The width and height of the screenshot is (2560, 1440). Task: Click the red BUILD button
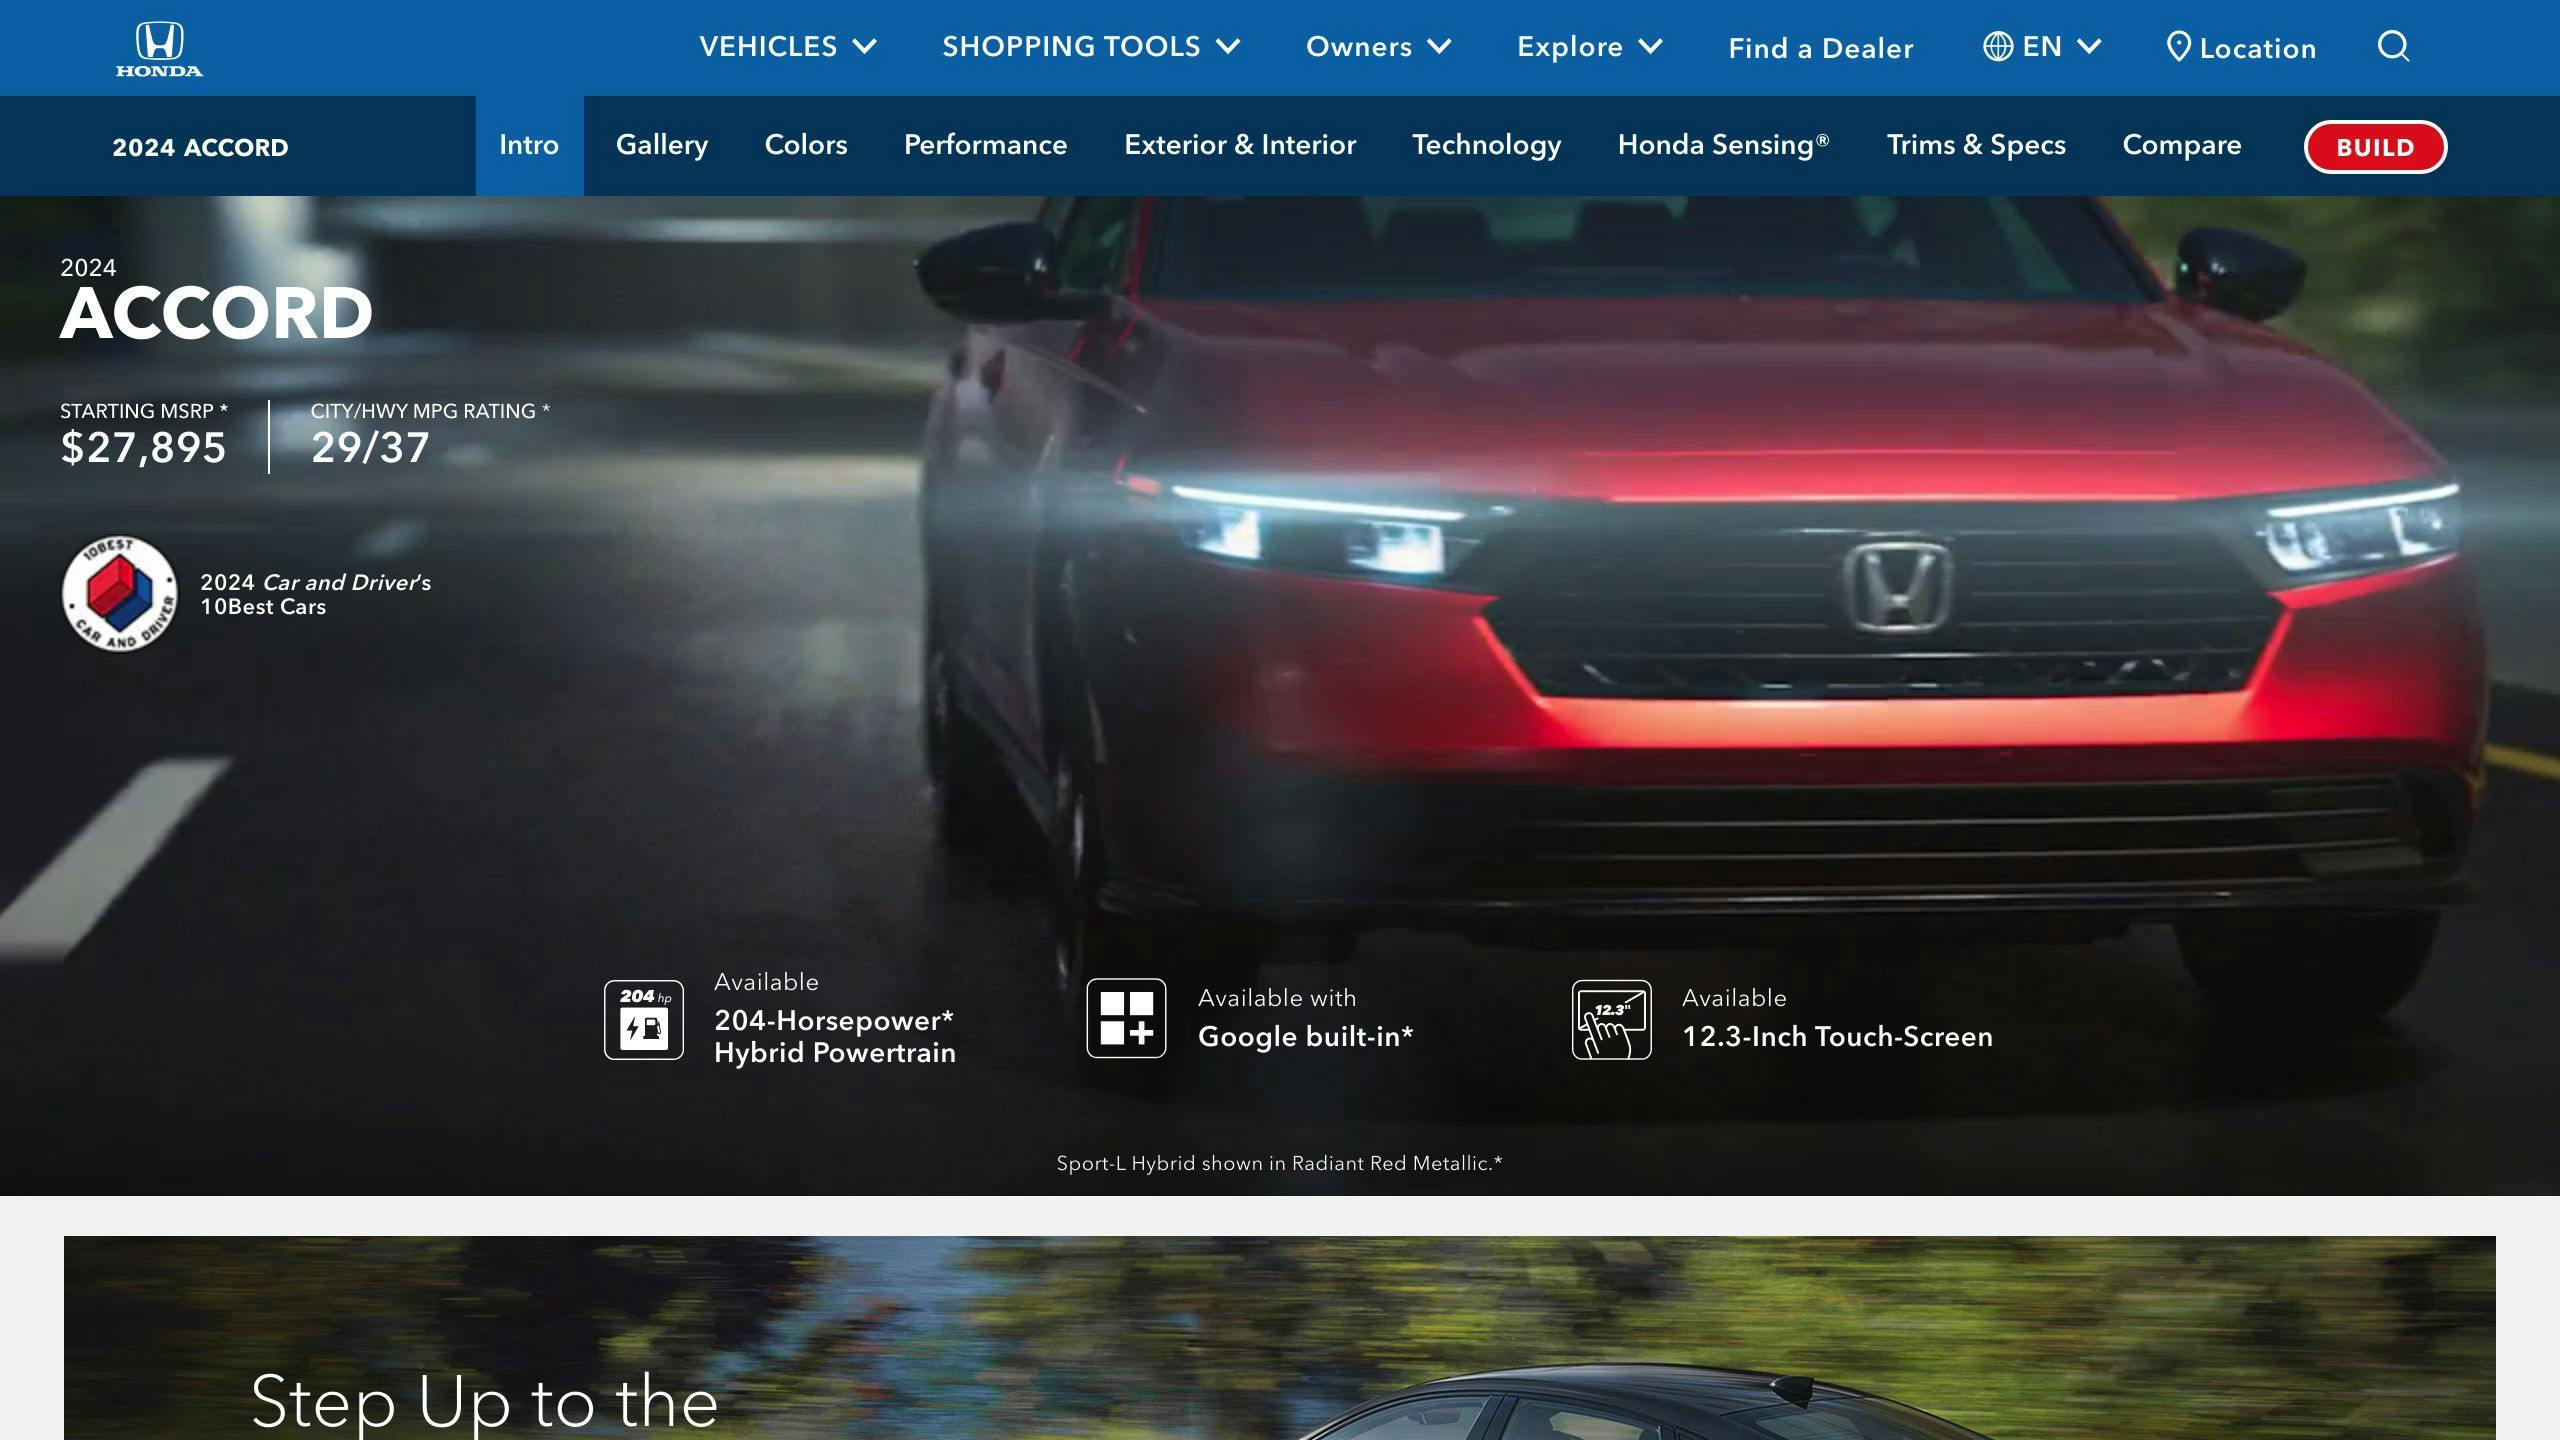click(x=2375, y=147)
